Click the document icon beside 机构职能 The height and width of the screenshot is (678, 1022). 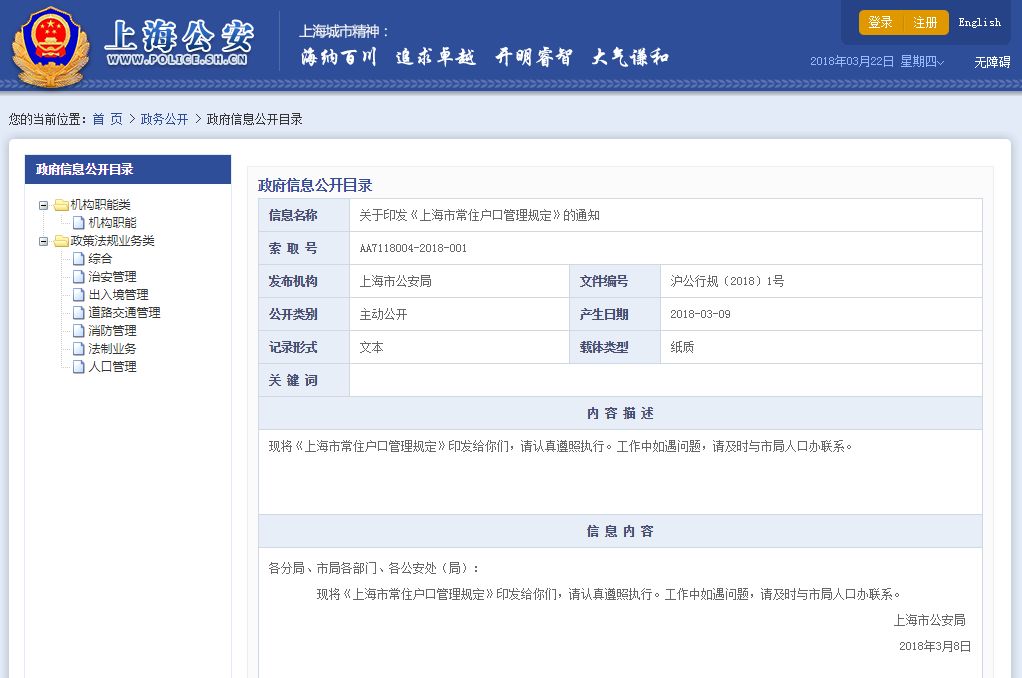(x=79, y=223)
